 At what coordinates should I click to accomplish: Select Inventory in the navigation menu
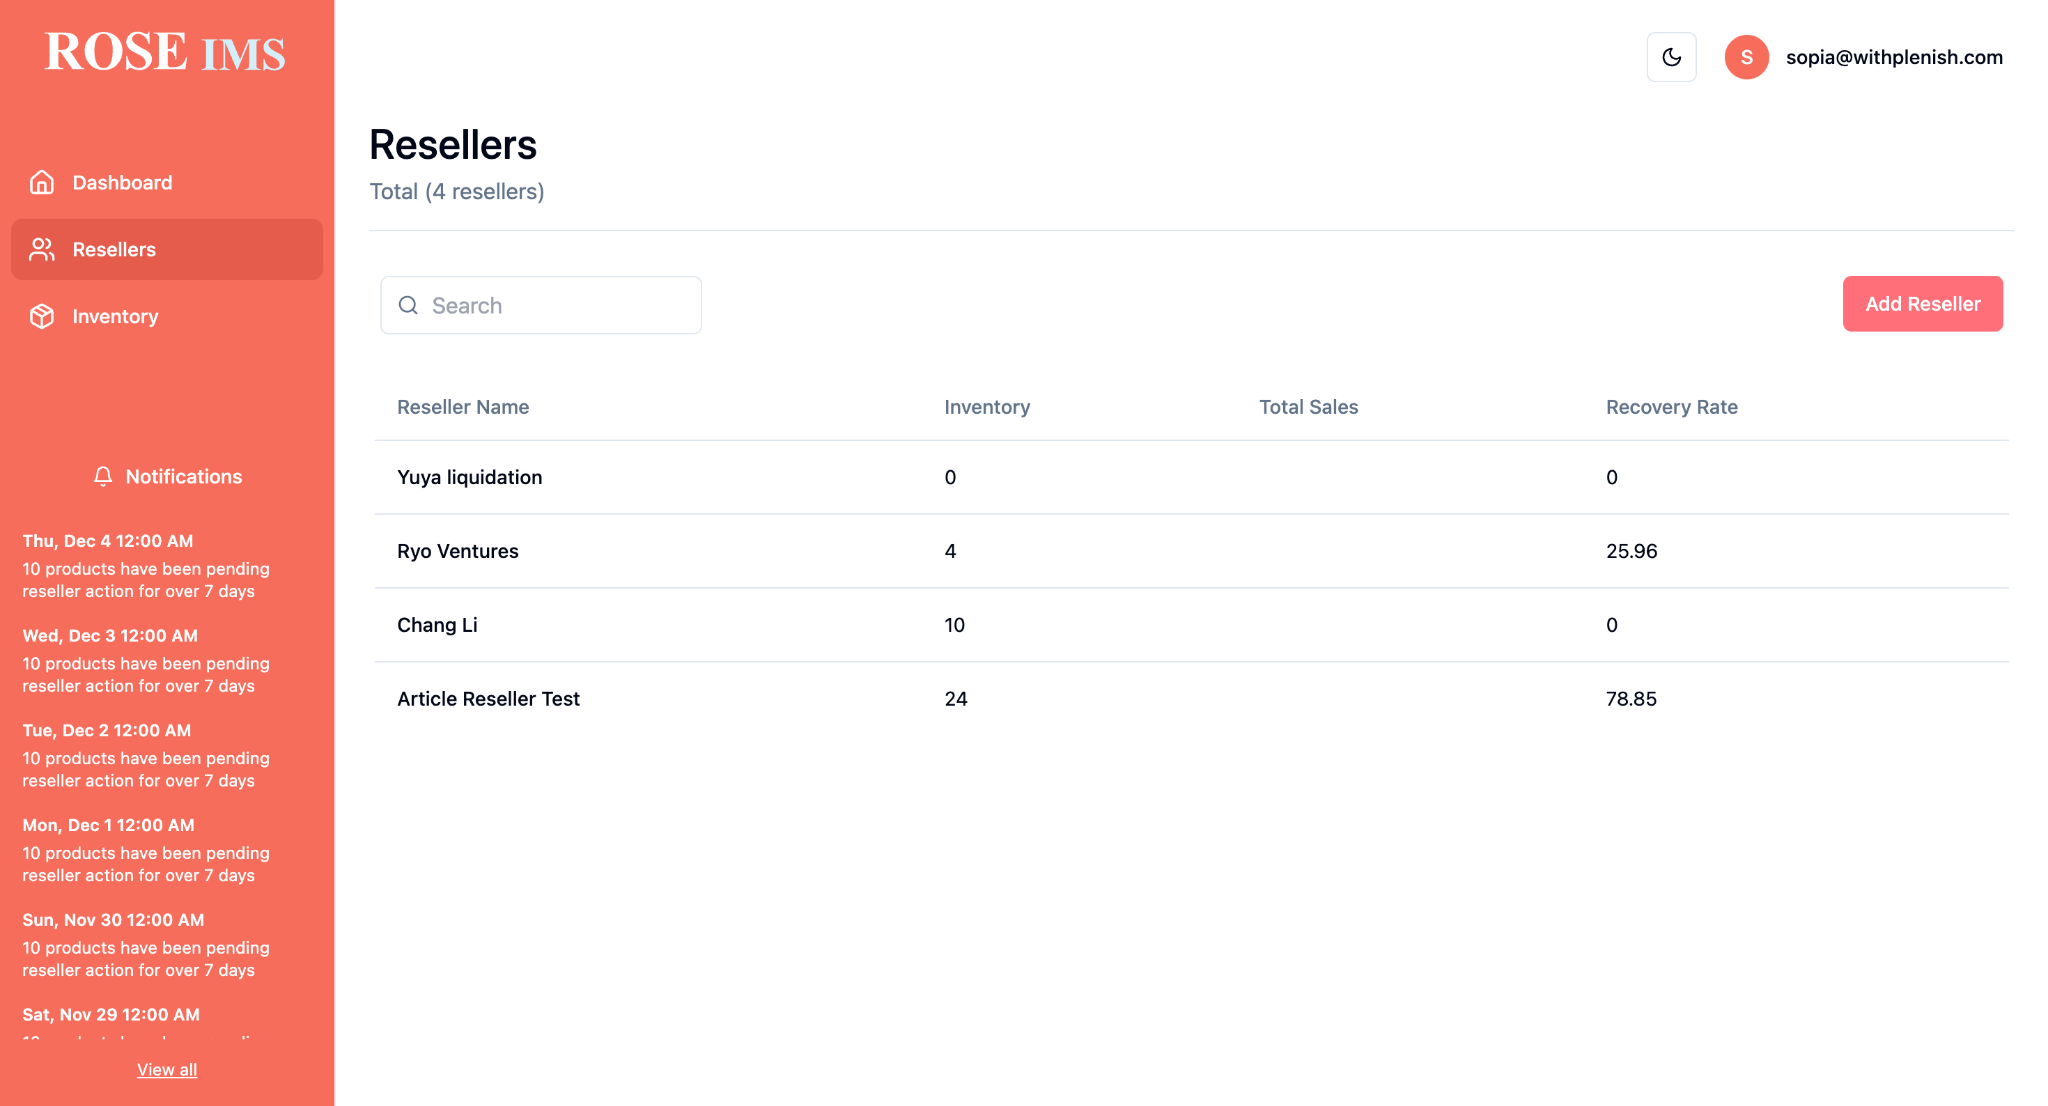(x=115, y=316)
